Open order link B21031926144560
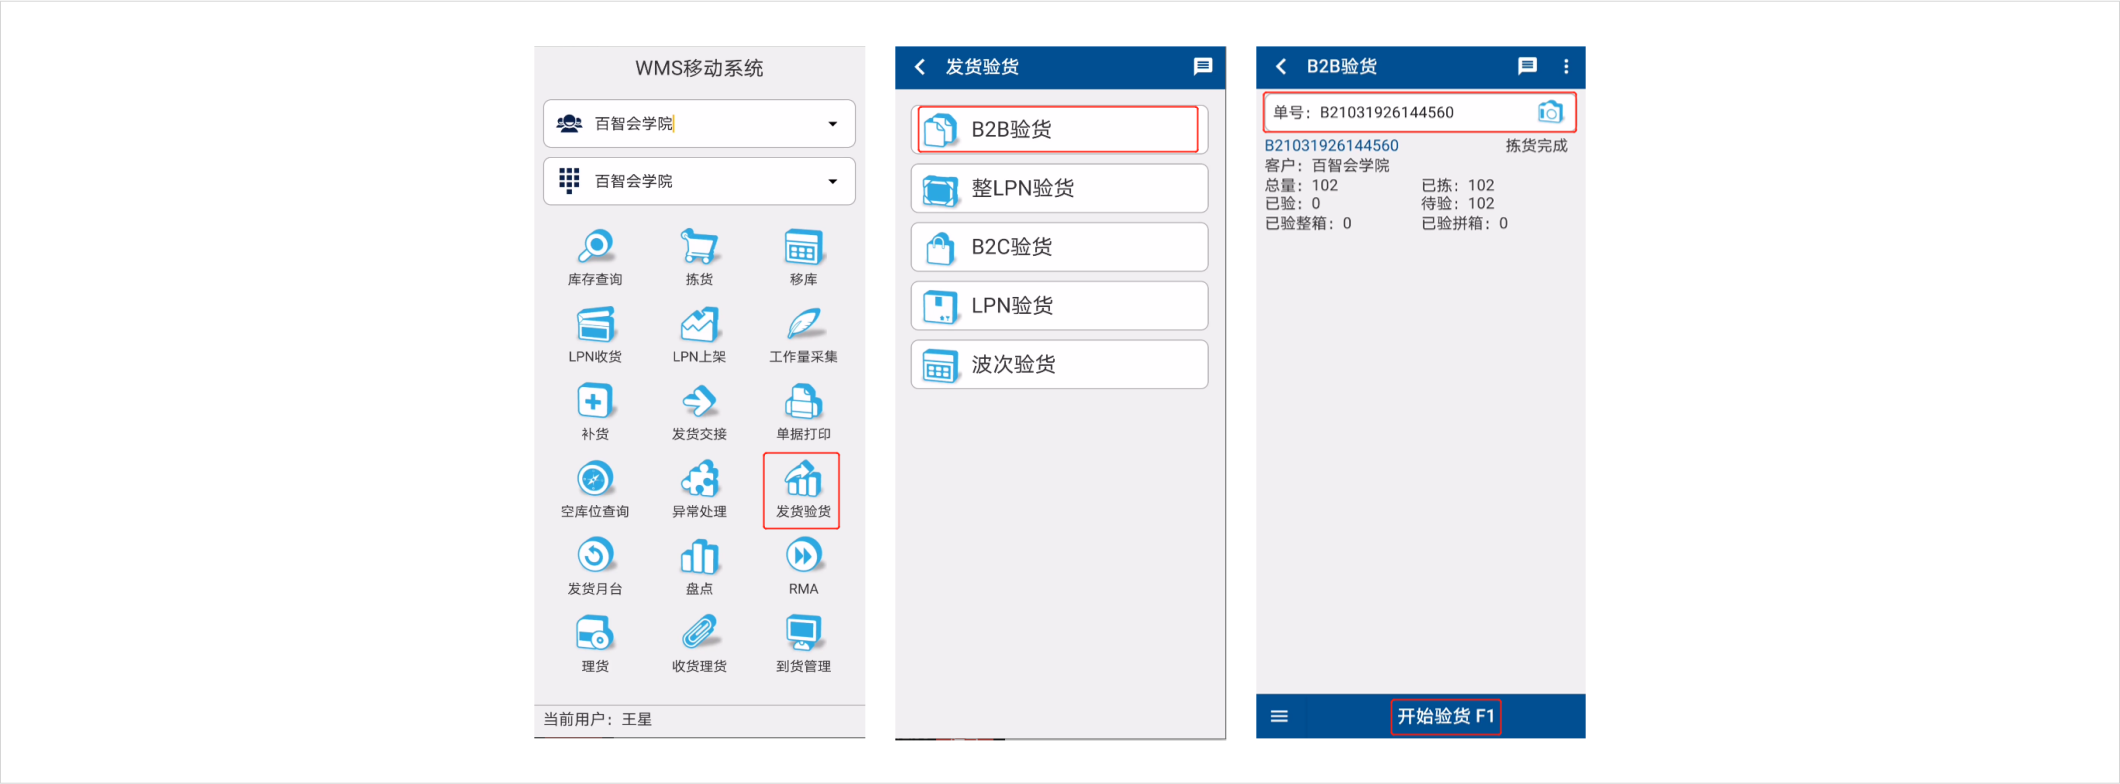This screenshot has width=2120, height=784. (1331, 146)
